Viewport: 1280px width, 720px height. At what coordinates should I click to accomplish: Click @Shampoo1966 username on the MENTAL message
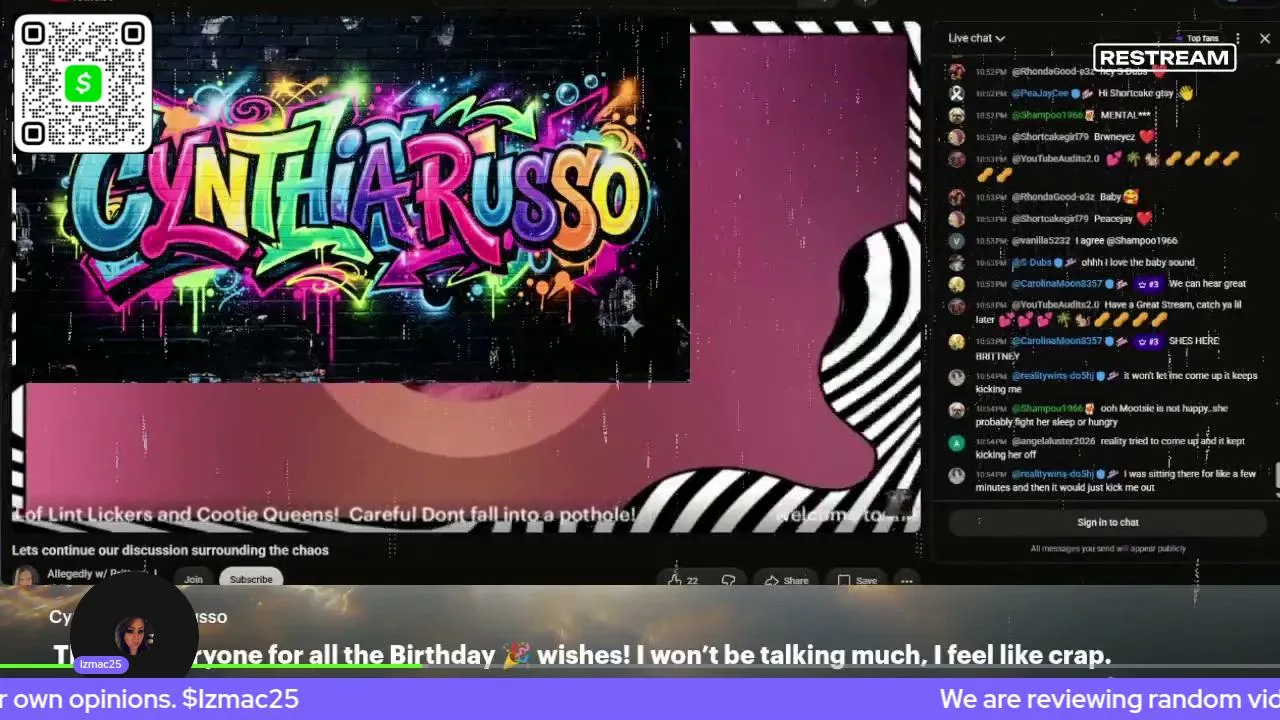pyautogui.click(x=1047, y=115)
